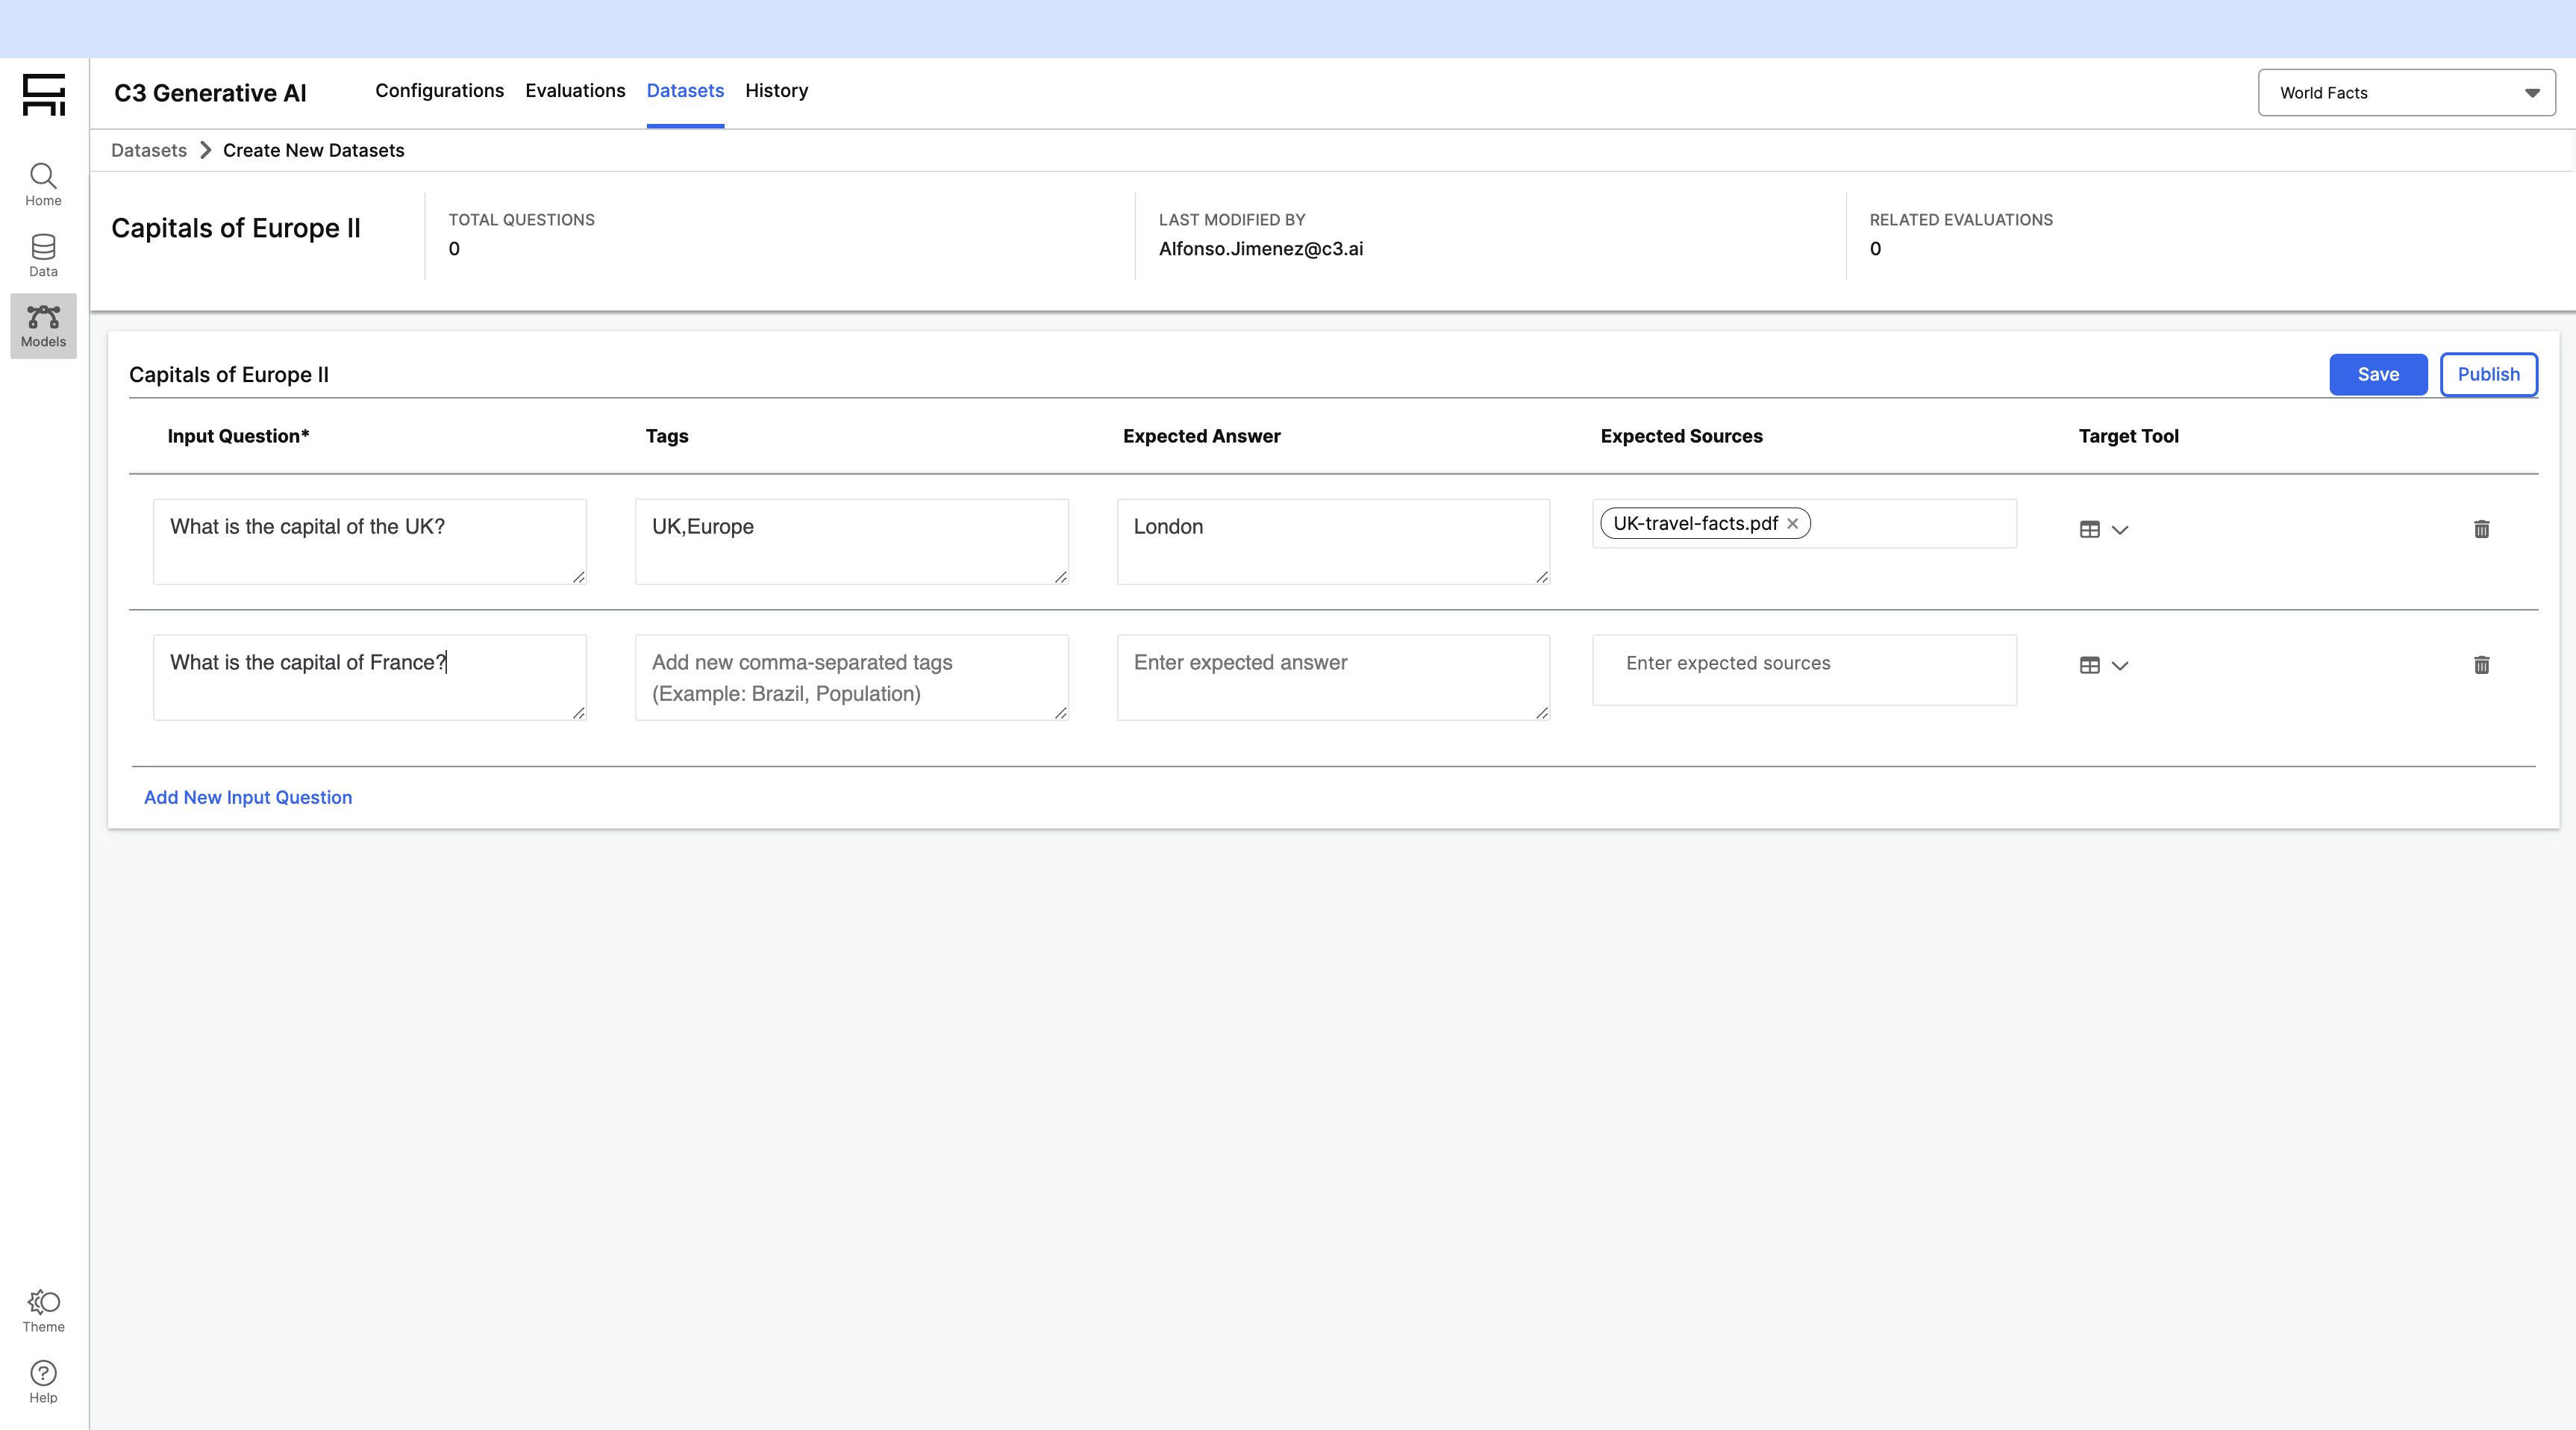Delete the UK capital question row
This screenshot has width=2576, height=1430.
tap(2481, 529)
